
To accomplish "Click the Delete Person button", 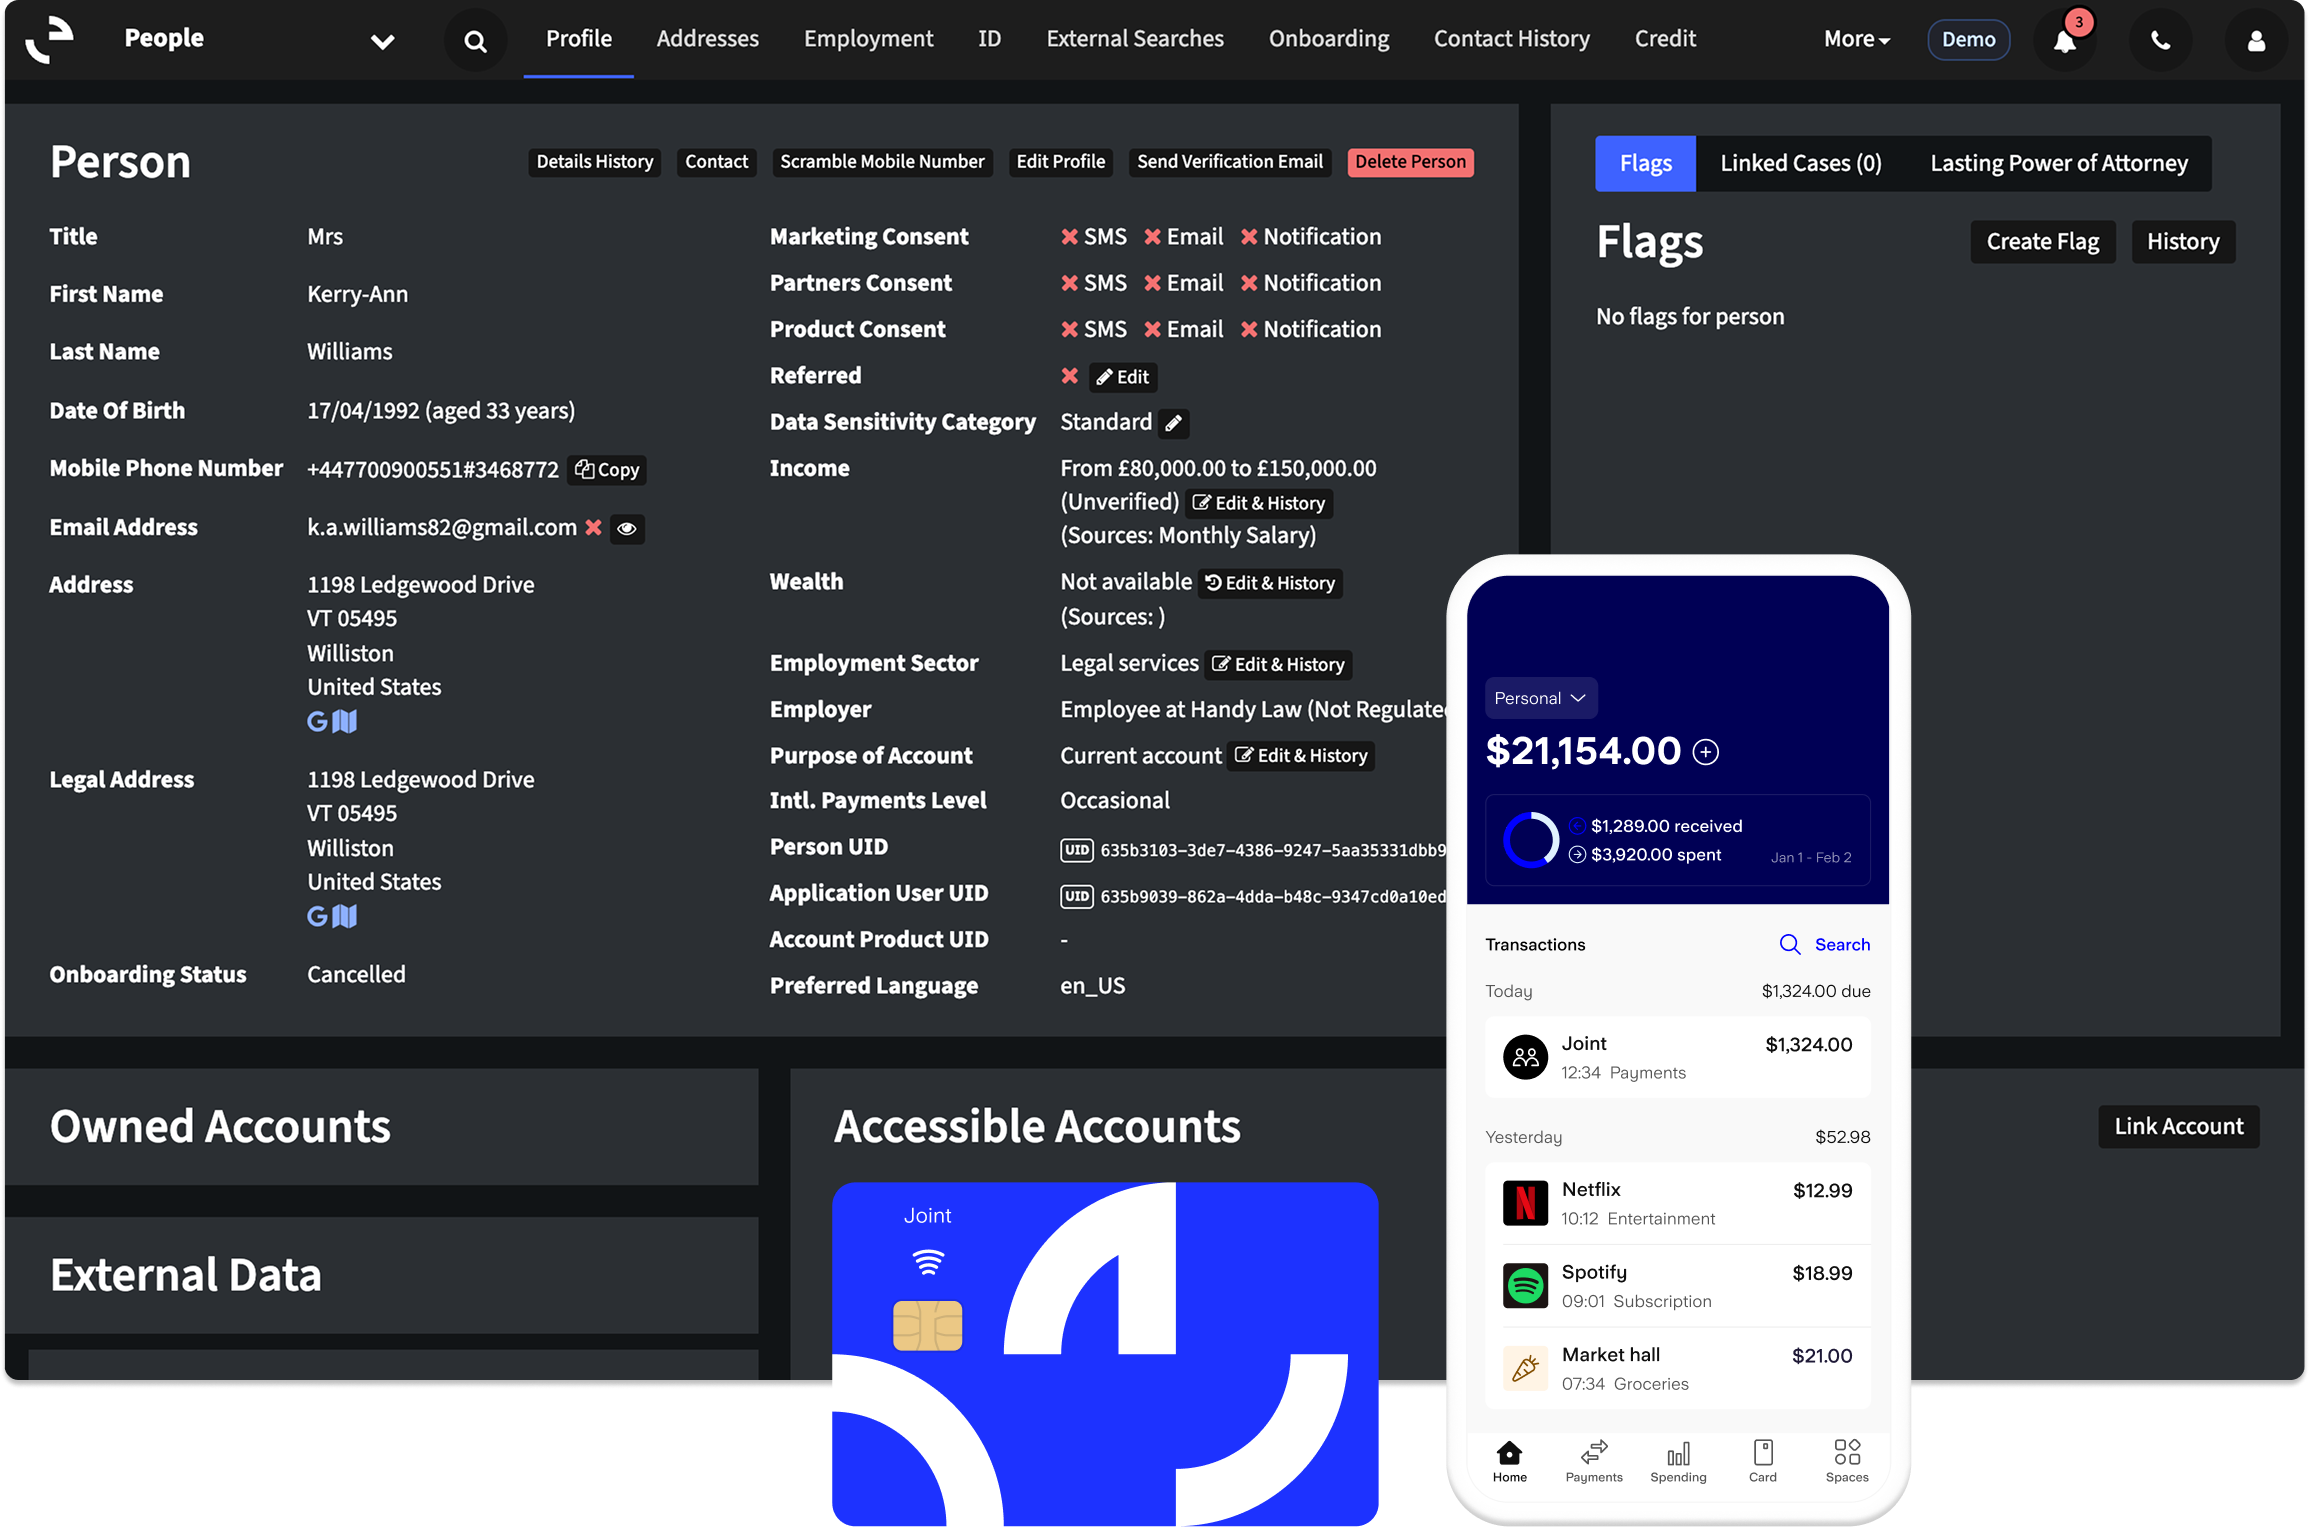I will pos(1409,162).
